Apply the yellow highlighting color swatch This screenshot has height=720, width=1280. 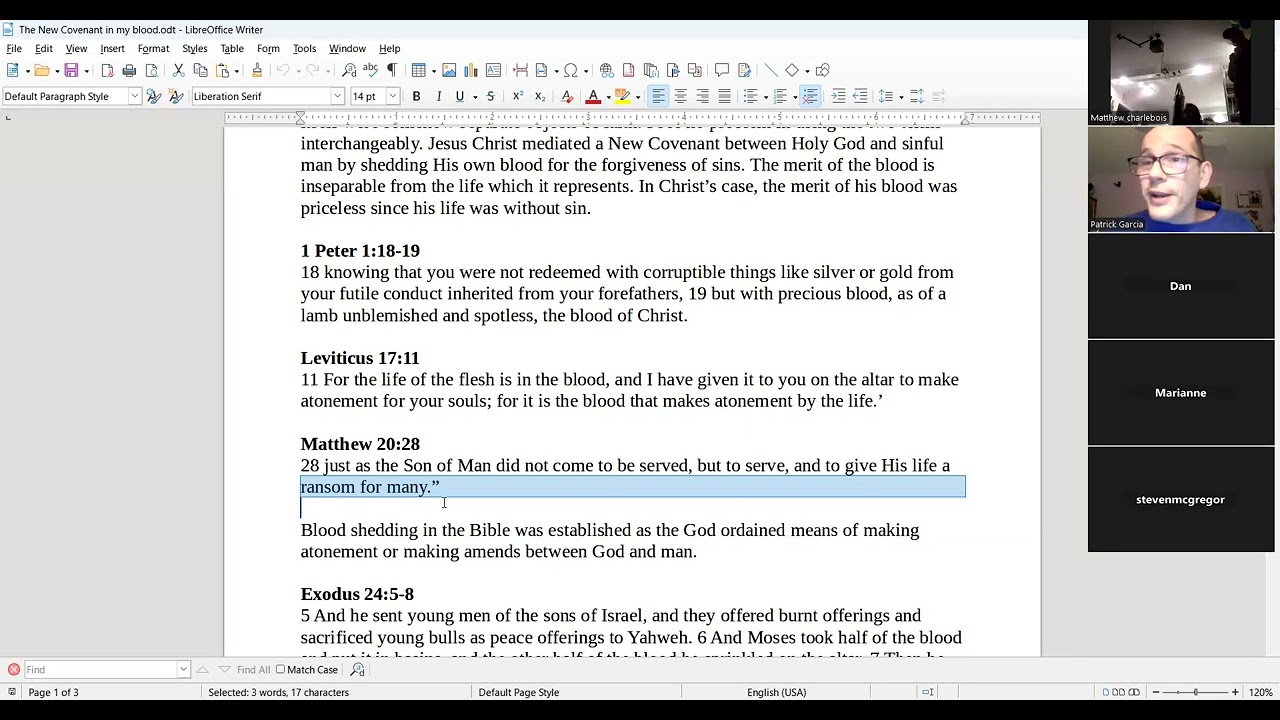622,96
